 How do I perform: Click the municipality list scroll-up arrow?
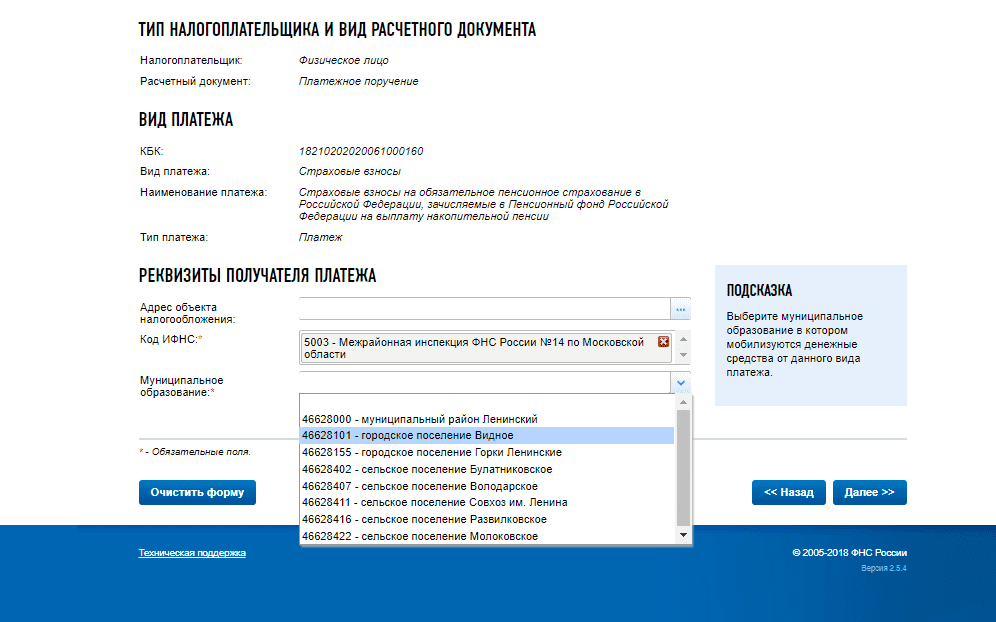[684, 401]
